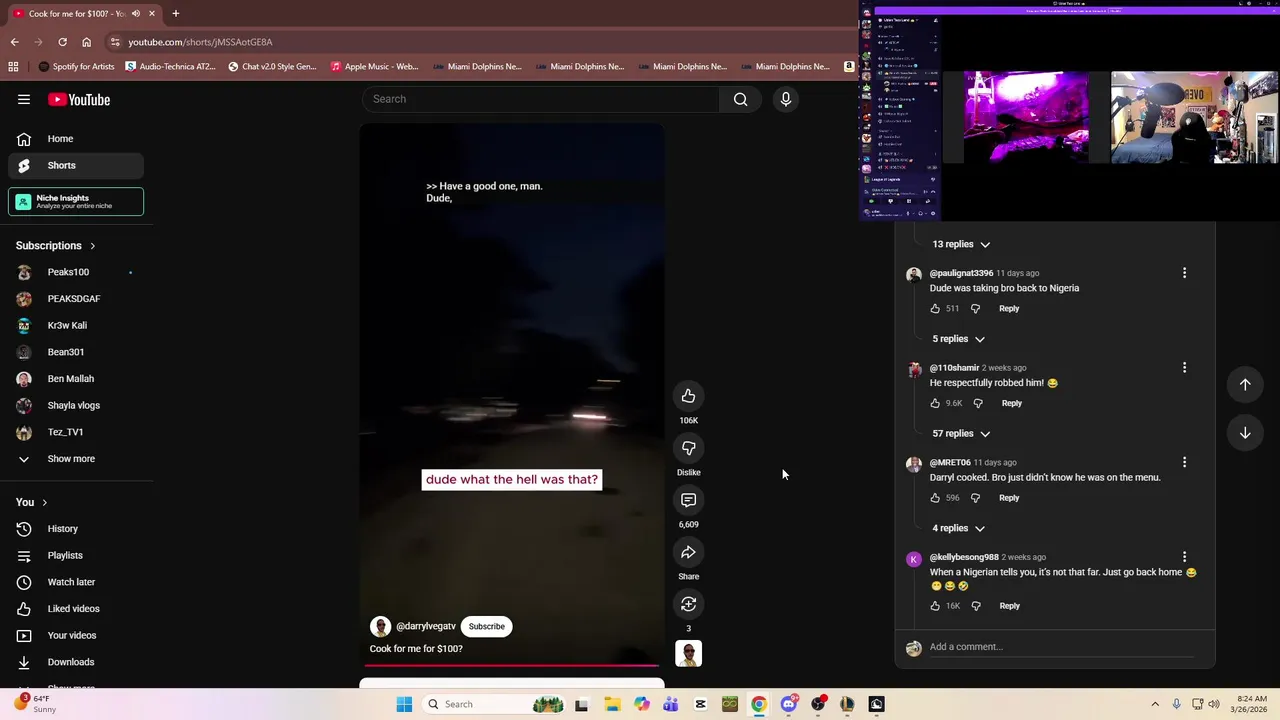Subscribe to @darrylvegatv

[487, 627]
